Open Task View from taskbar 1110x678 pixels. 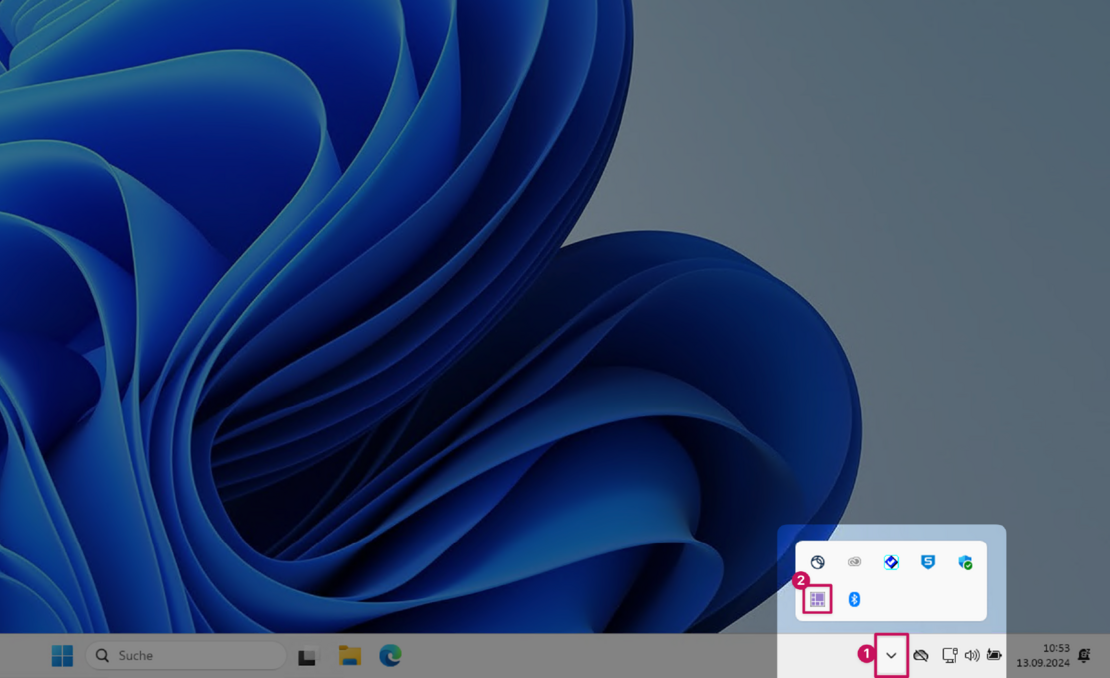point(307,657)
